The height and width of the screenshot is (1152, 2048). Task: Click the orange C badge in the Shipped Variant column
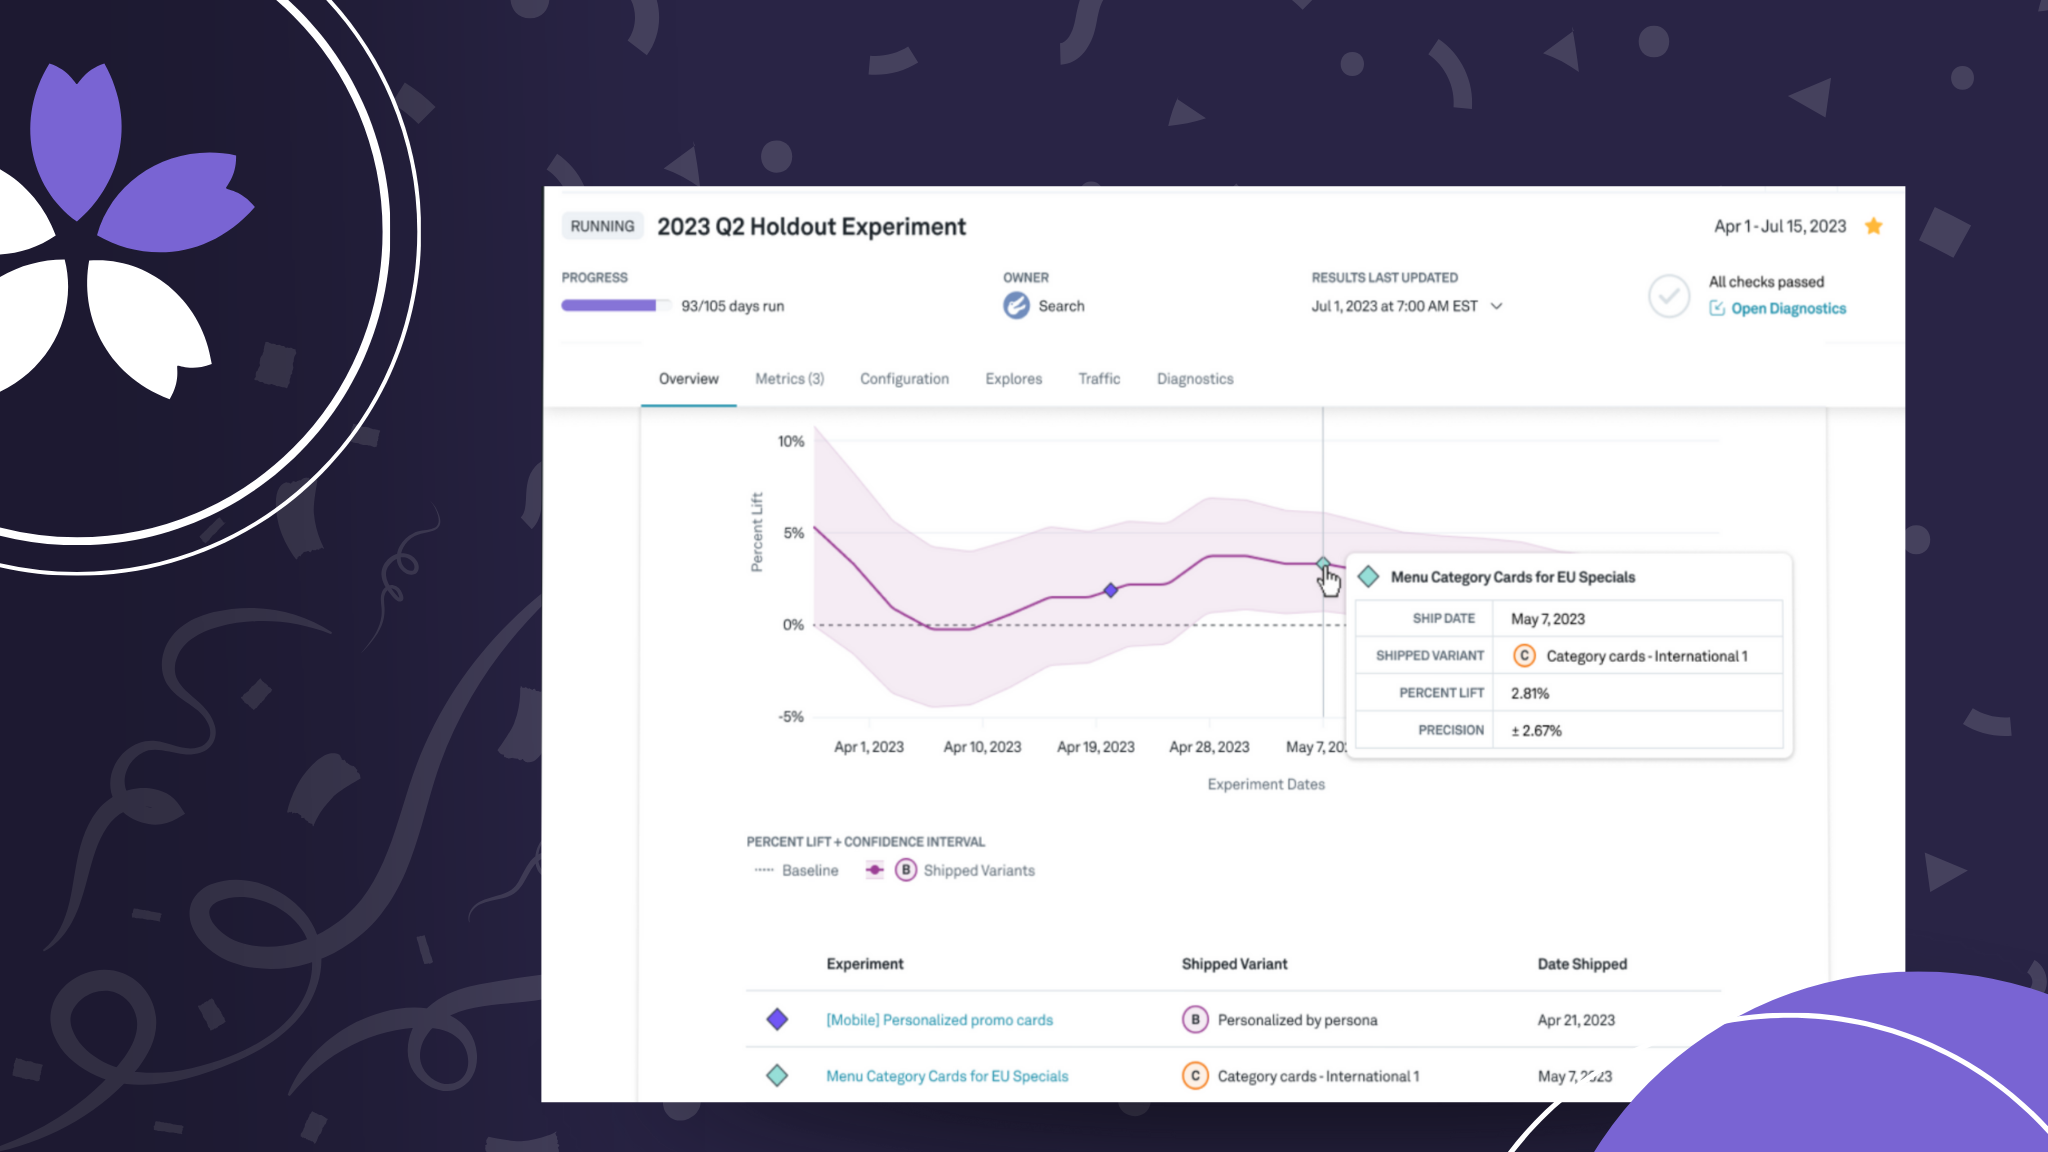1195,1076
